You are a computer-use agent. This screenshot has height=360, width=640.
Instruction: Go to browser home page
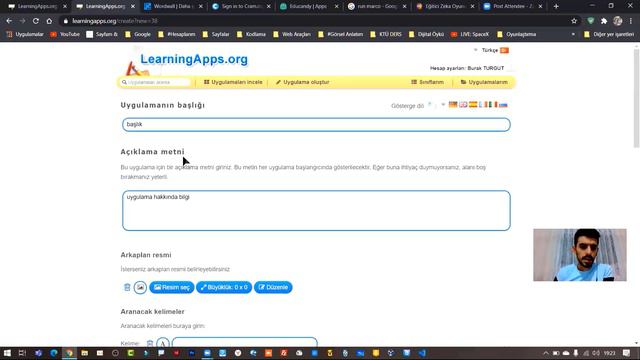pyautogui.click(x=49, y=21)
